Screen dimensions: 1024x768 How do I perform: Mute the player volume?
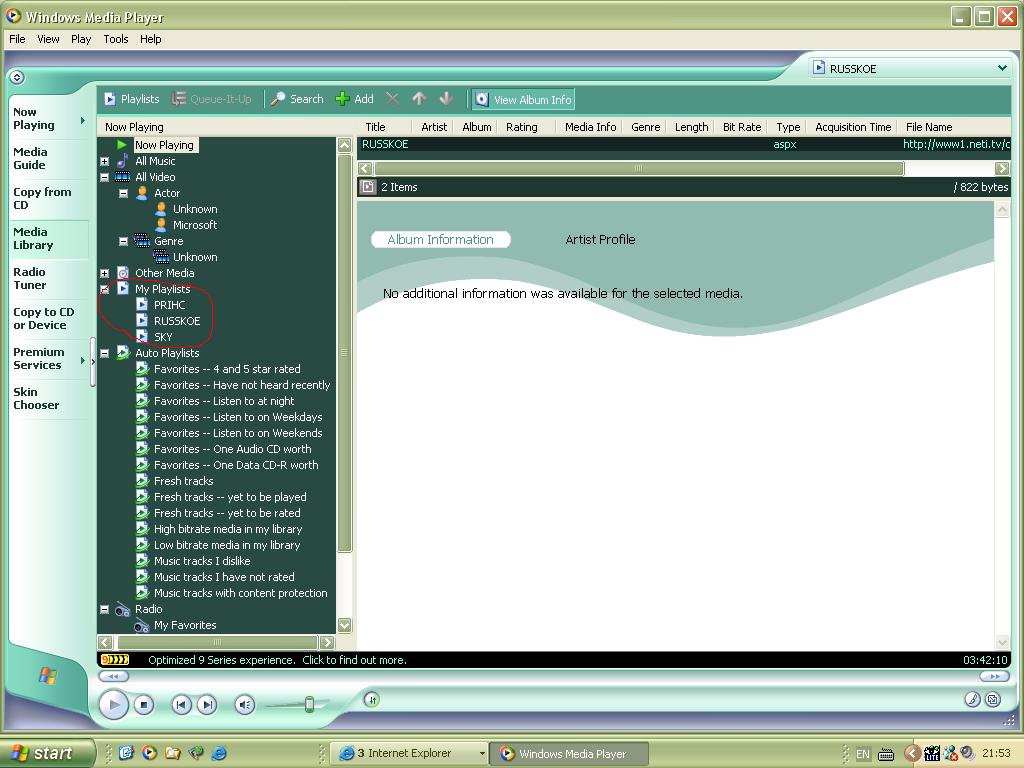pos(245,705)
